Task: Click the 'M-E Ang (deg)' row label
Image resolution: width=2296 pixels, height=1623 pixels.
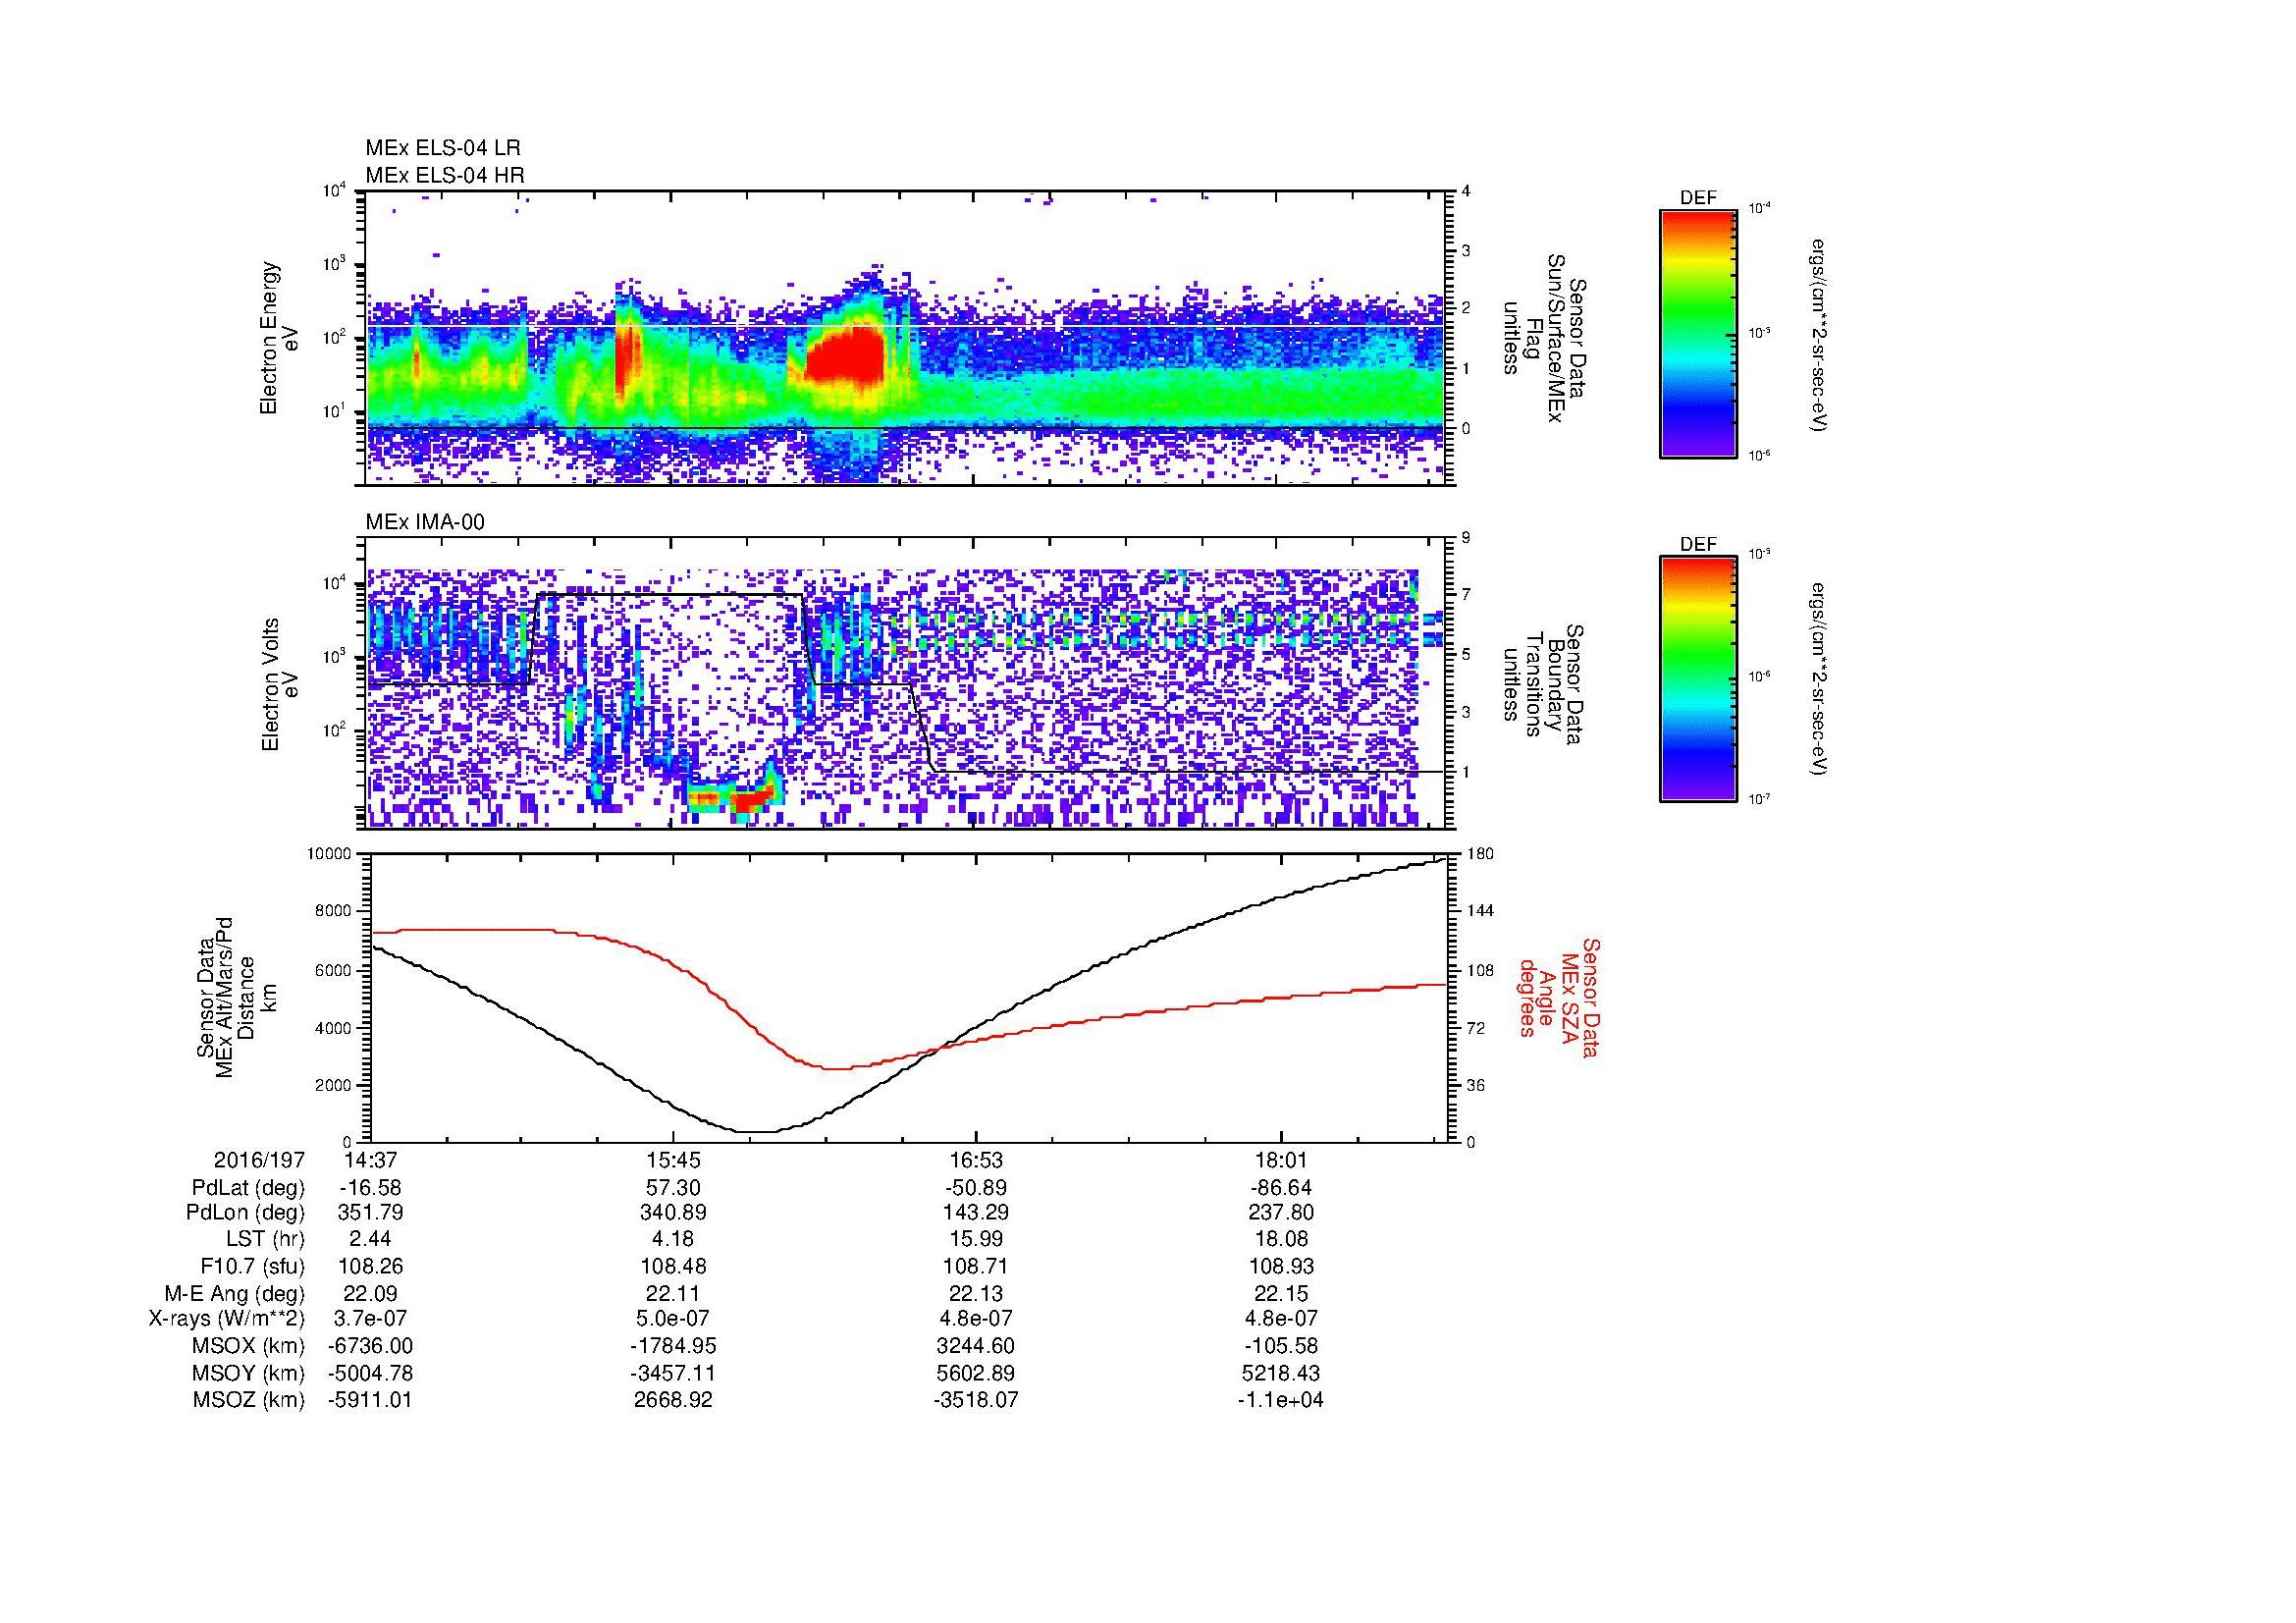Action: click(x=236, y=1293)
